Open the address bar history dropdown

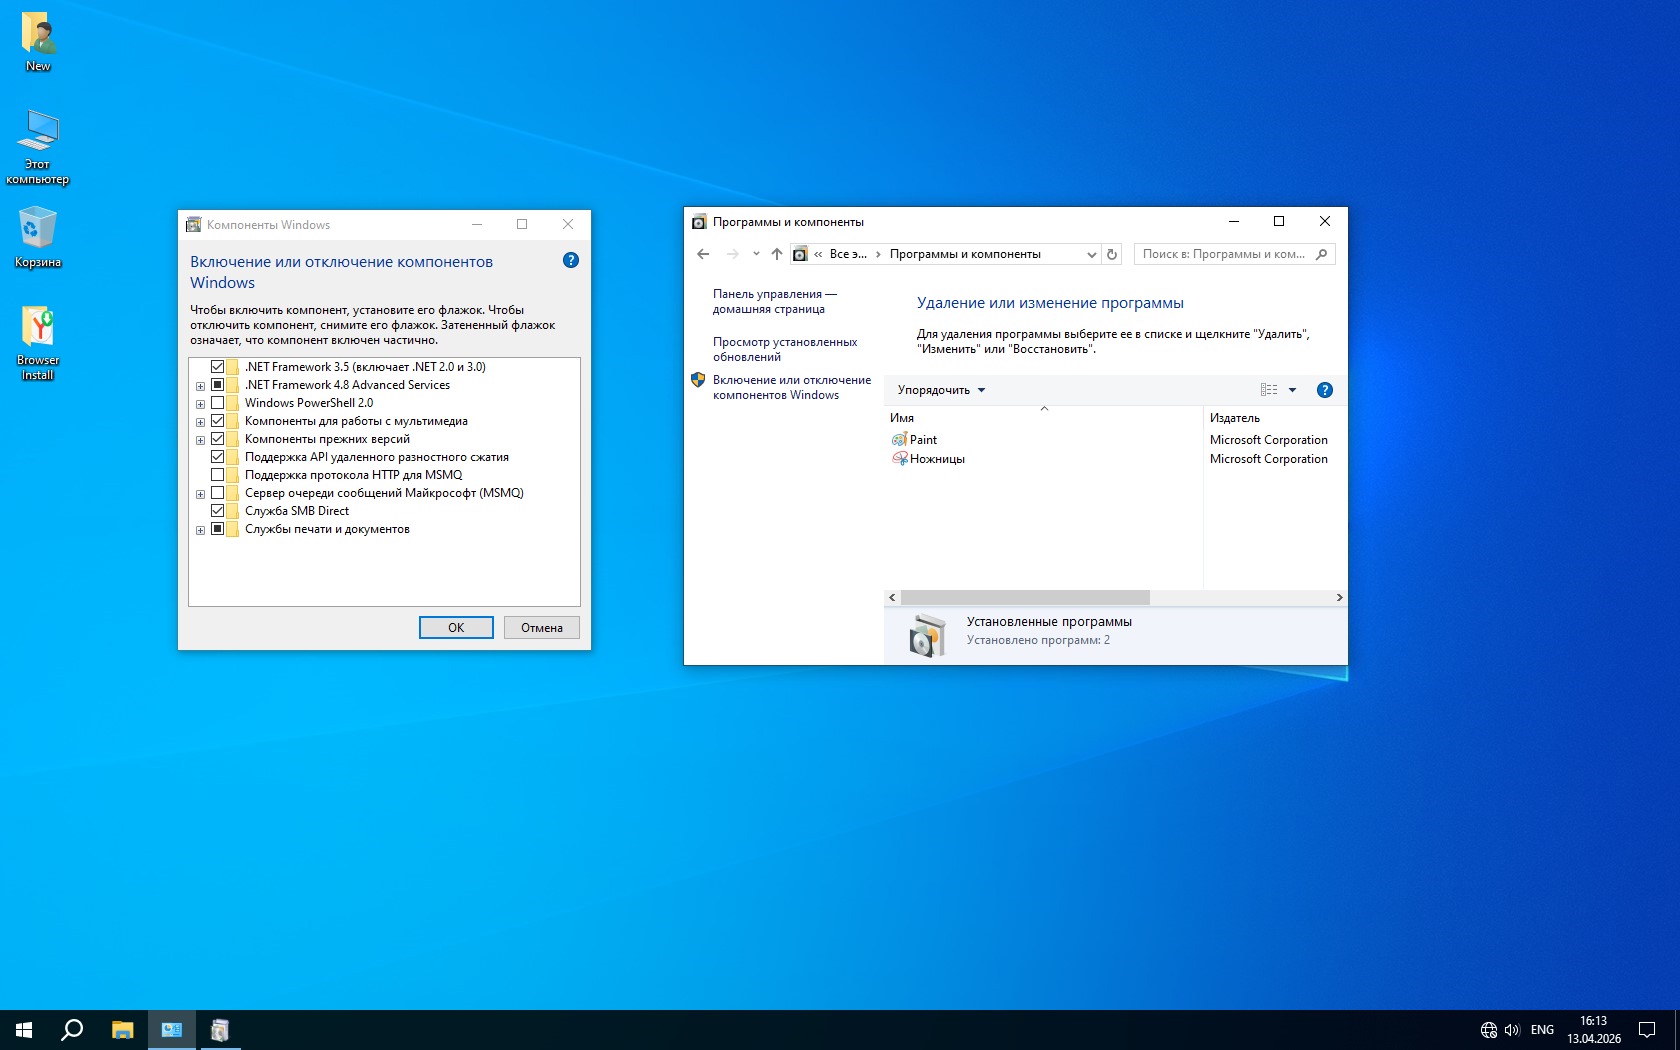click(x=1091, y=254)
